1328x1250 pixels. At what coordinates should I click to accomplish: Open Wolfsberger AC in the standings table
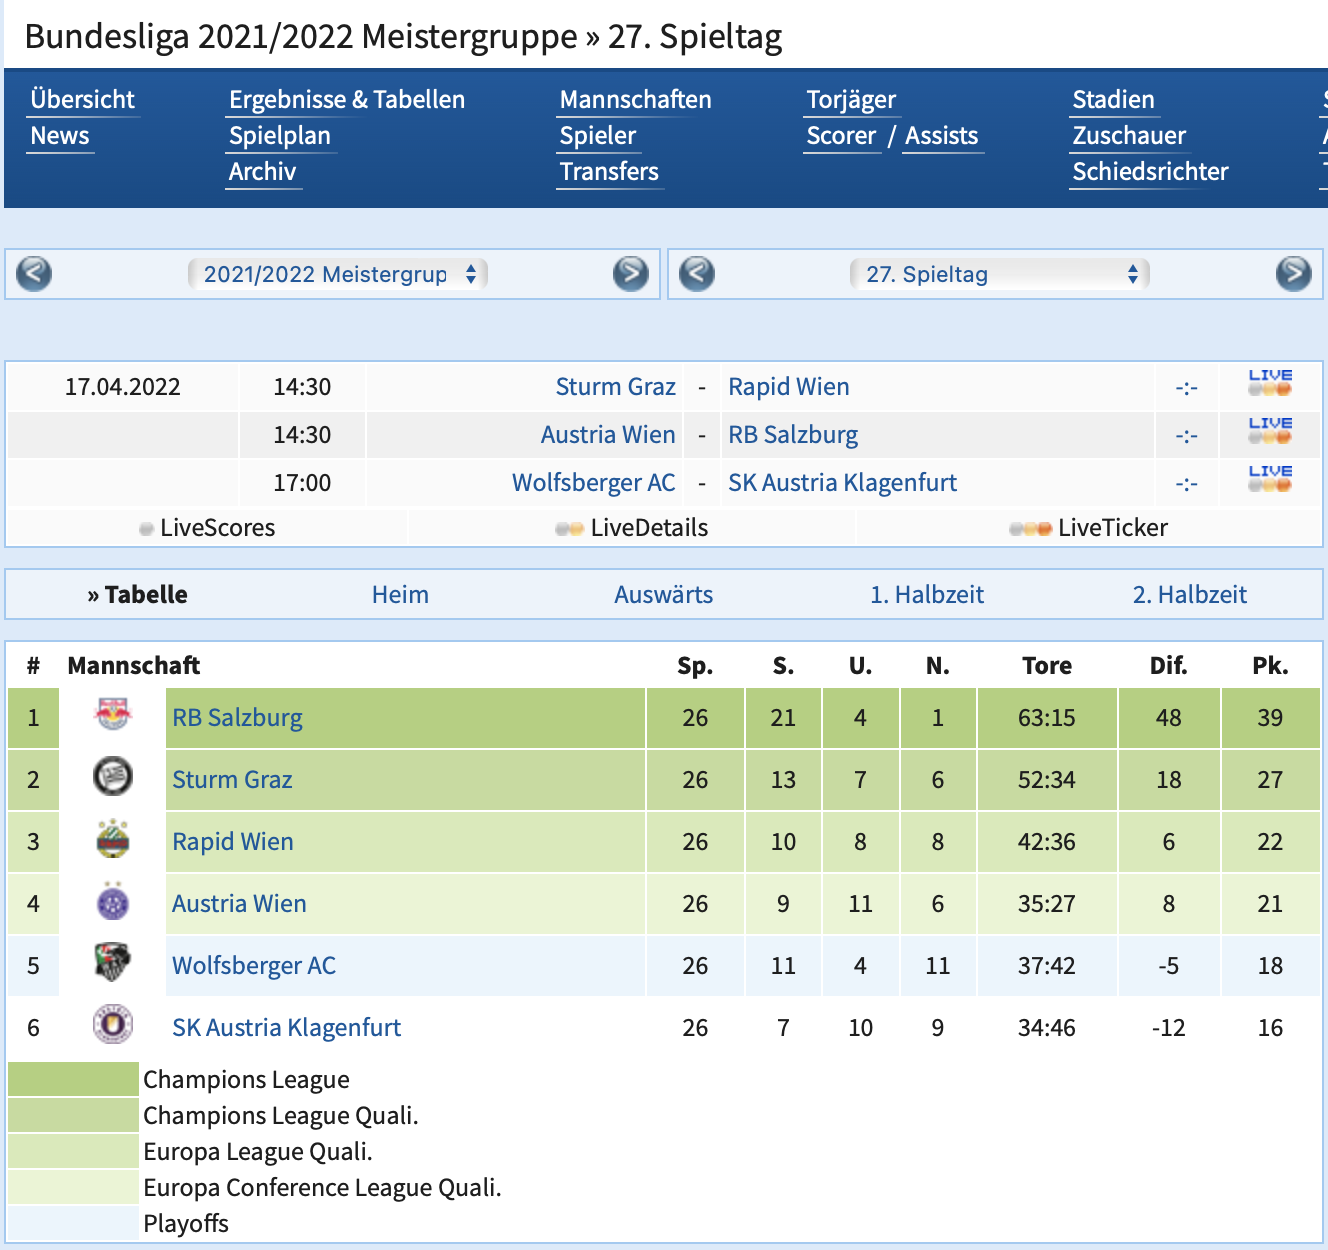tap(254, 966)
